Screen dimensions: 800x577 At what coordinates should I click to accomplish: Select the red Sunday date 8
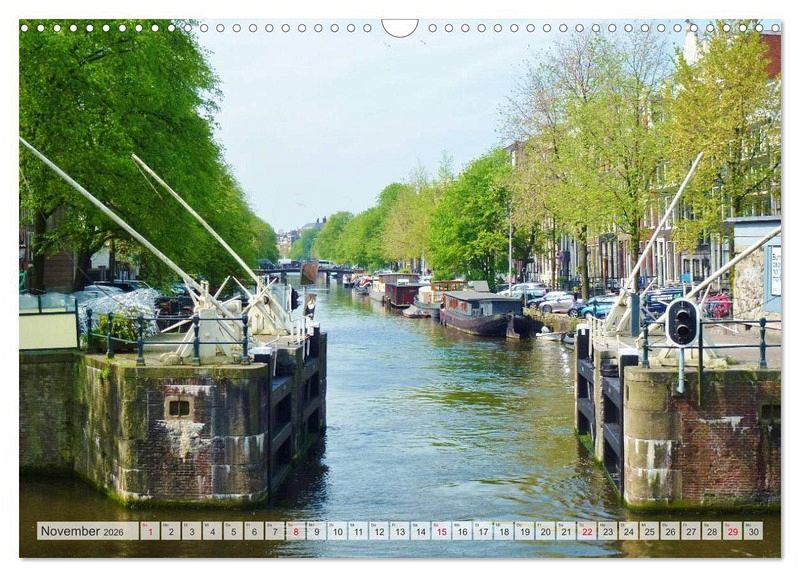coord(296,531)
